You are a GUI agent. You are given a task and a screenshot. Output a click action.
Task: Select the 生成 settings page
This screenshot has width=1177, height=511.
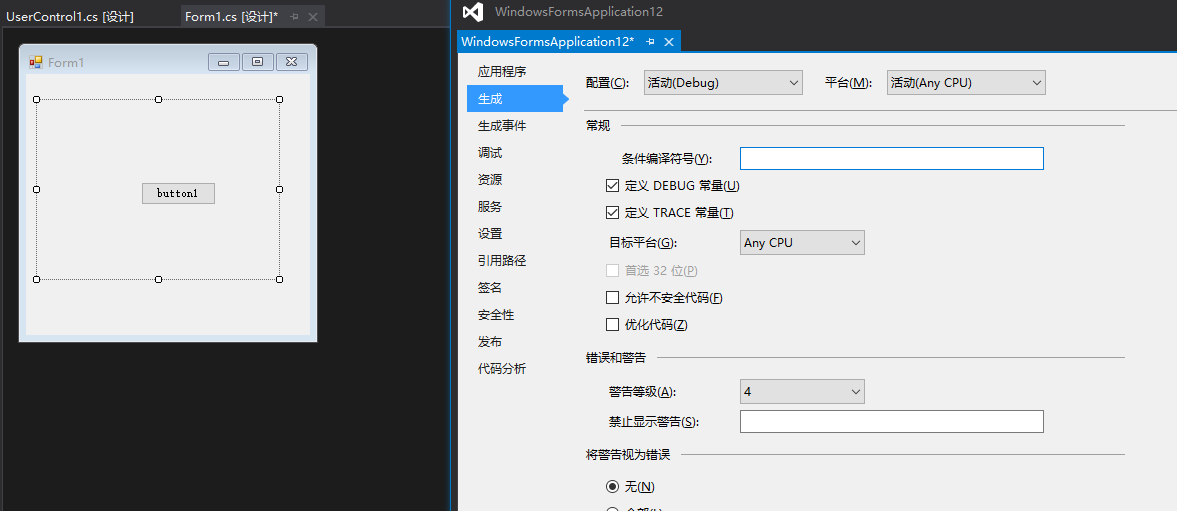pyautogui.click(x=515, y=98)
